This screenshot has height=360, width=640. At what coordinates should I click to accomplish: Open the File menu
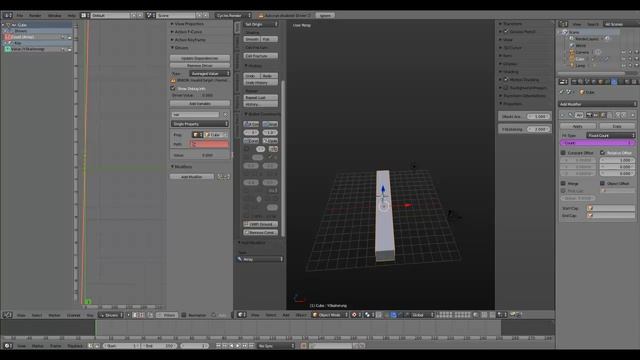(20, 15)
